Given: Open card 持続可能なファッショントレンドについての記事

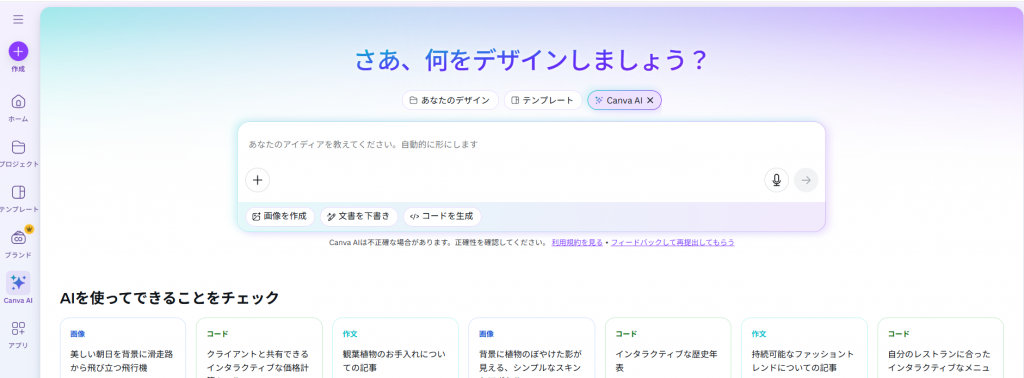Looking at the screenshot, I should coord(804,347).
